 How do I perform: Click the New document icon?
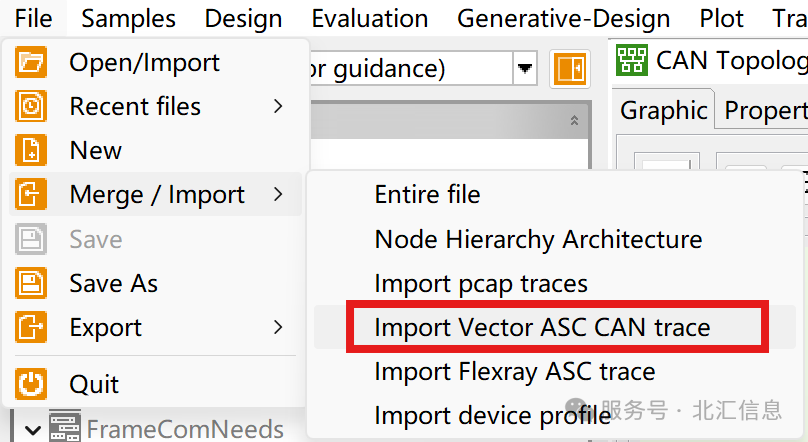31,150
